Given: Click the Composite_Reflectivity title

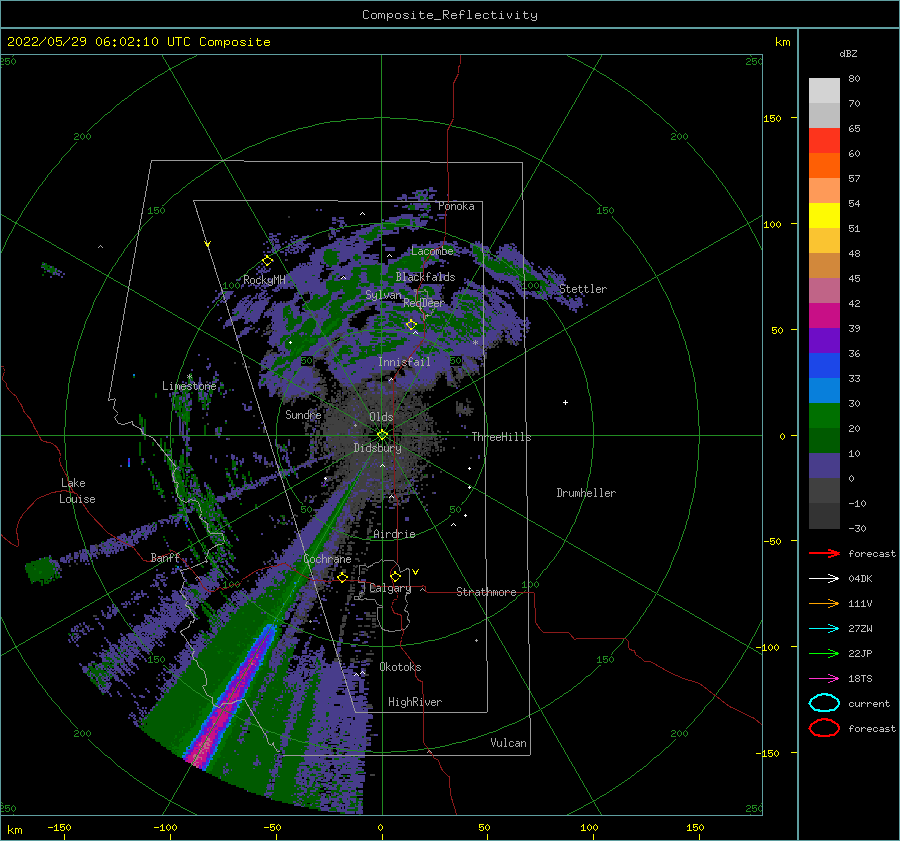Looking at the screenshot, I should [x=450, y=15].
